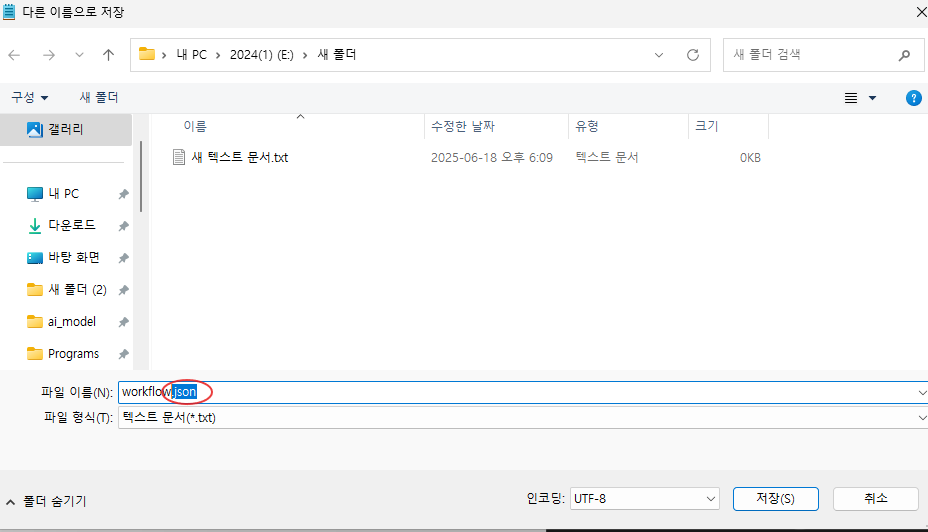The image size is (928, 532).
Task: Change the view layout icon
Action: tap(850, 98)
